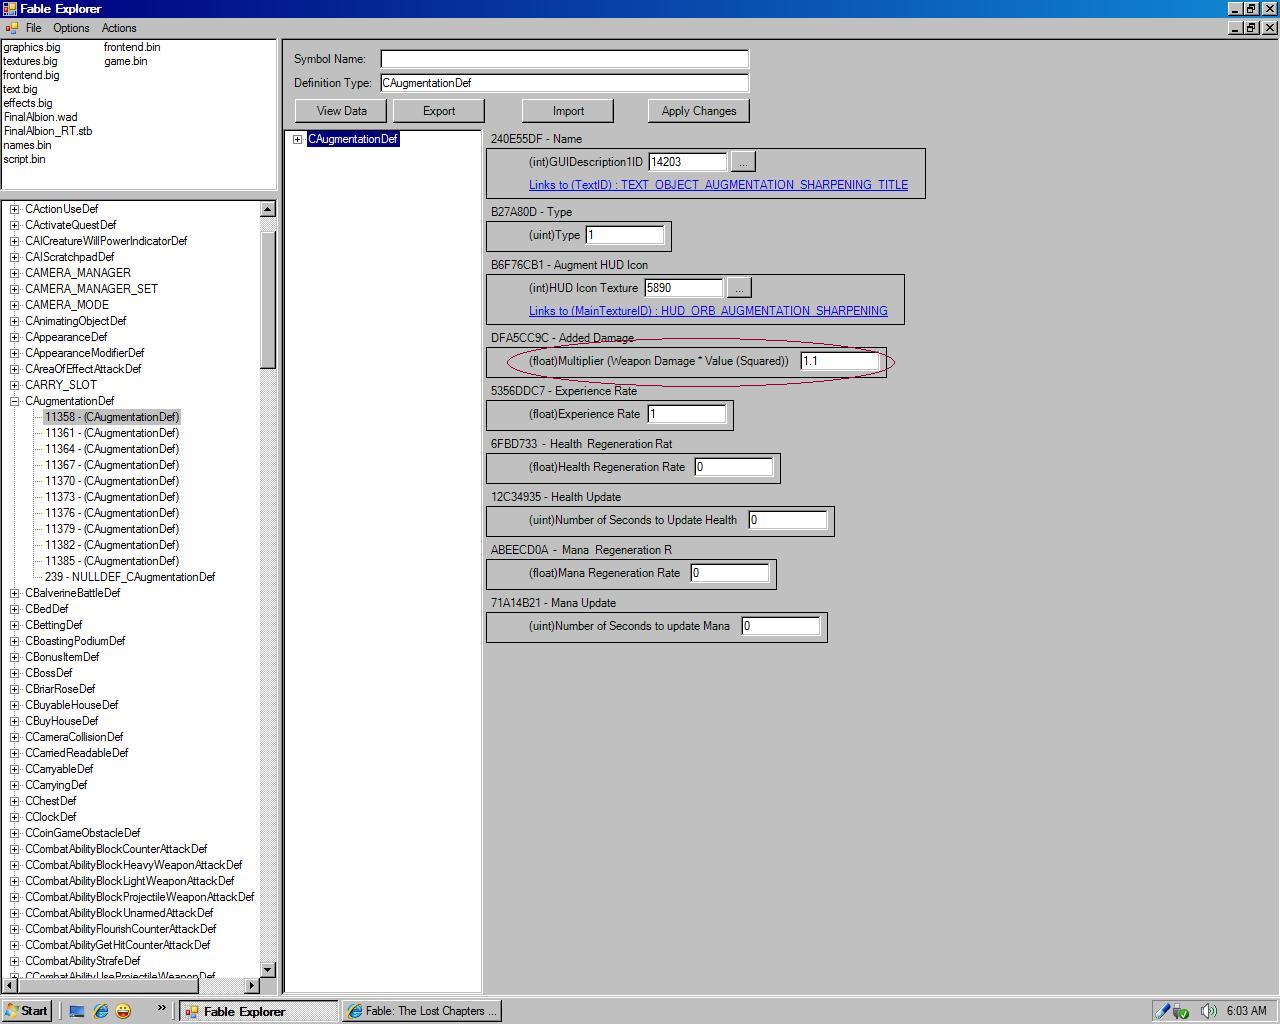Image resolution: width=1280 pixels, height=1024 pixels.
Task: Click the tree list vertical scrollbar down arrow
Action: tap(267, 969)
